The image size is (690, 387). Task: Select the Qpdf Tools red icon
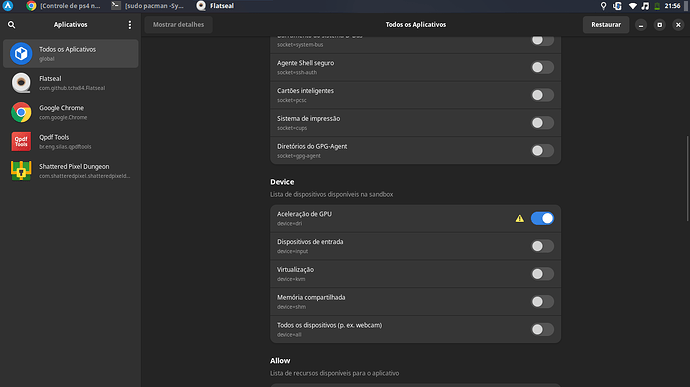pyautogui.click(x=21, y=141)
